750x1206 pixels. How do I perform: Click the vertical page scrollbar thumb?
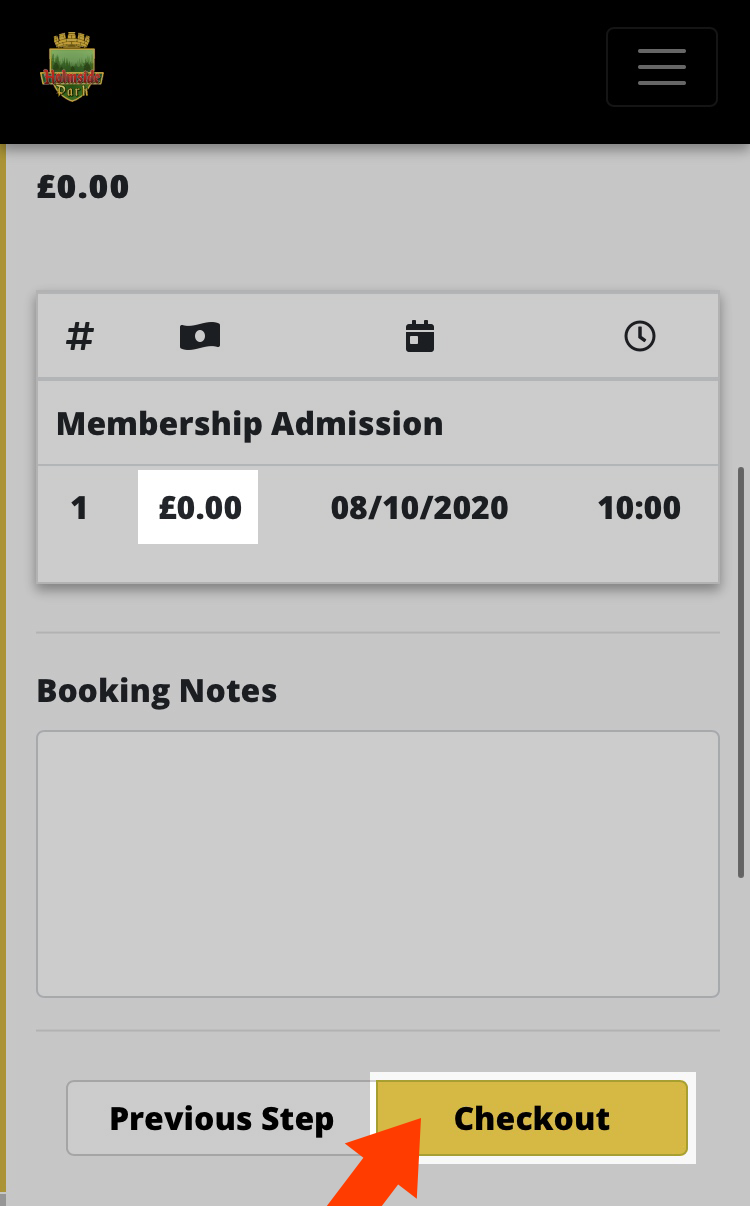pos(742,670)
